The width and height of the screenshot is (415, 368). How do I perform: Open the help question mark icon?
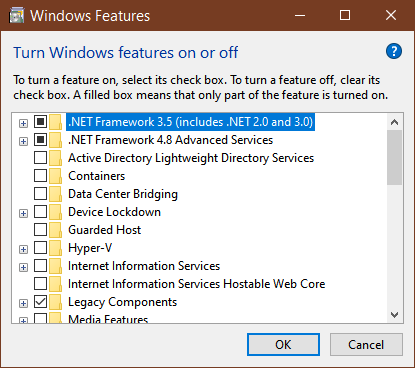tap(394, 51)
